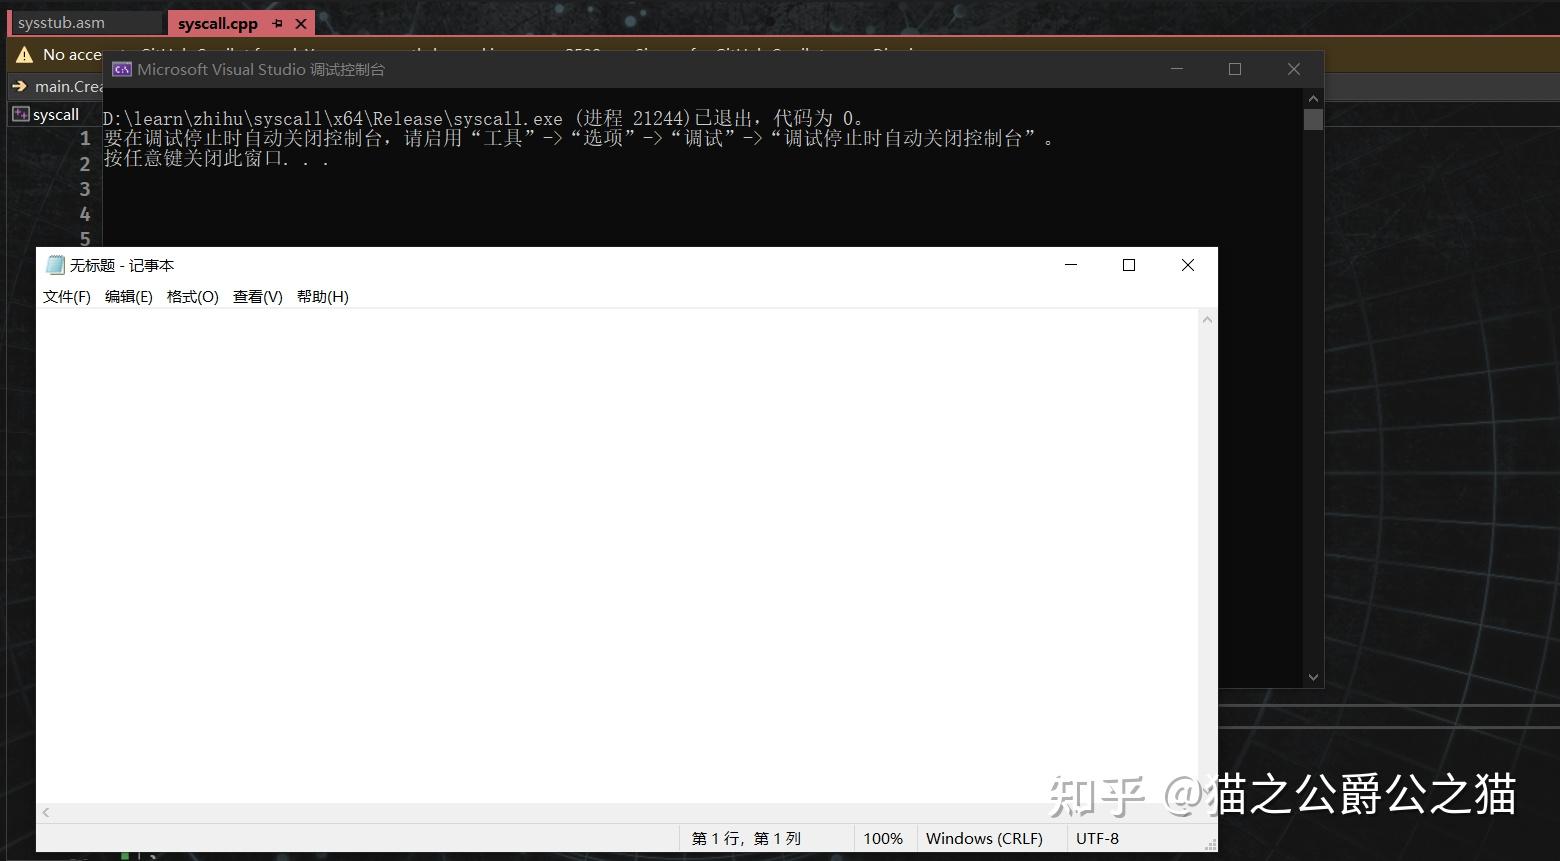Expand the 查看(V) menu
The width and height of the screenshot is (1560, 861).
pyautogui.click(x=257, y=296)
